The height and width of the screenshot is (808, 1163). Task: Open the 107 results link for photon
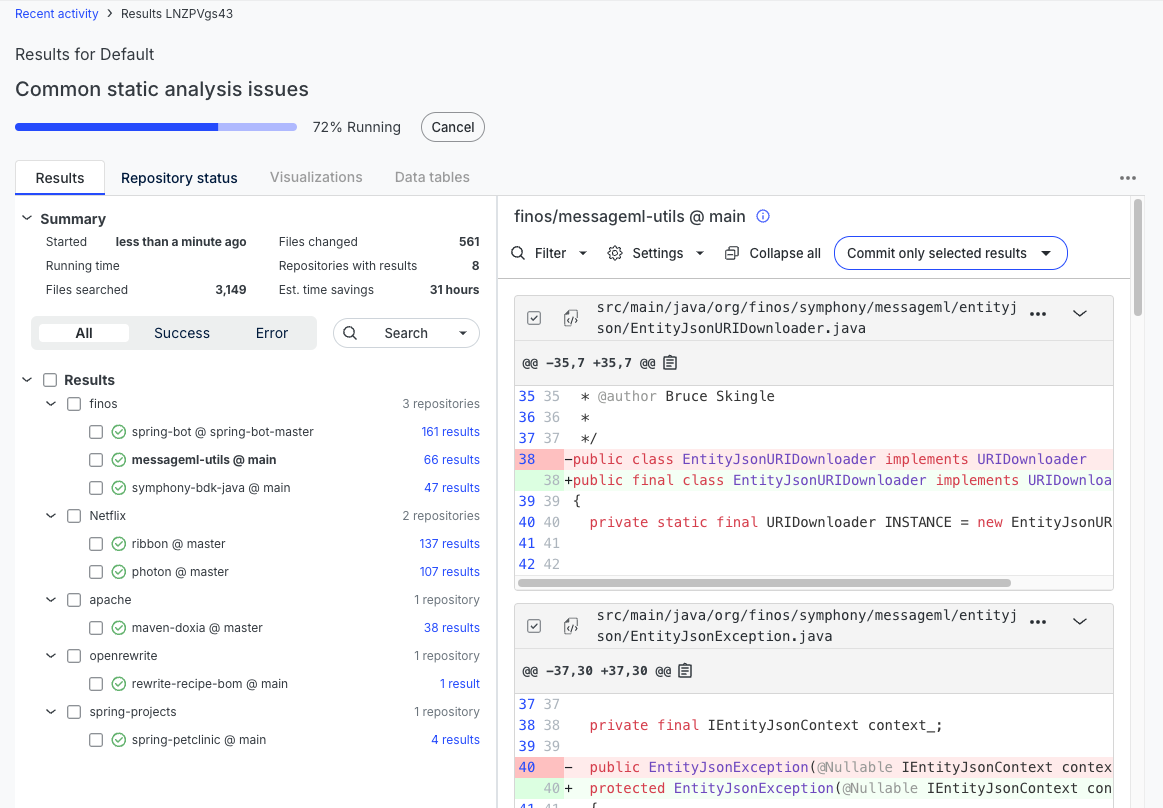point(449,572)
